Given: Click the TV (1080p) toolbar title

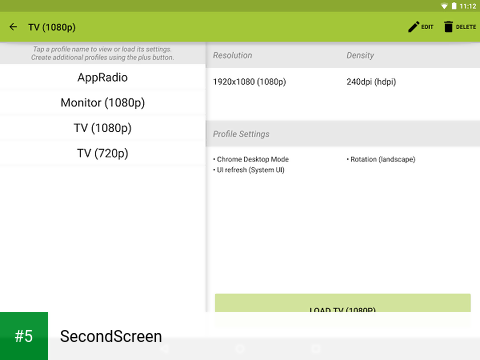Looking at the screenshot, I should coord(52,27).
